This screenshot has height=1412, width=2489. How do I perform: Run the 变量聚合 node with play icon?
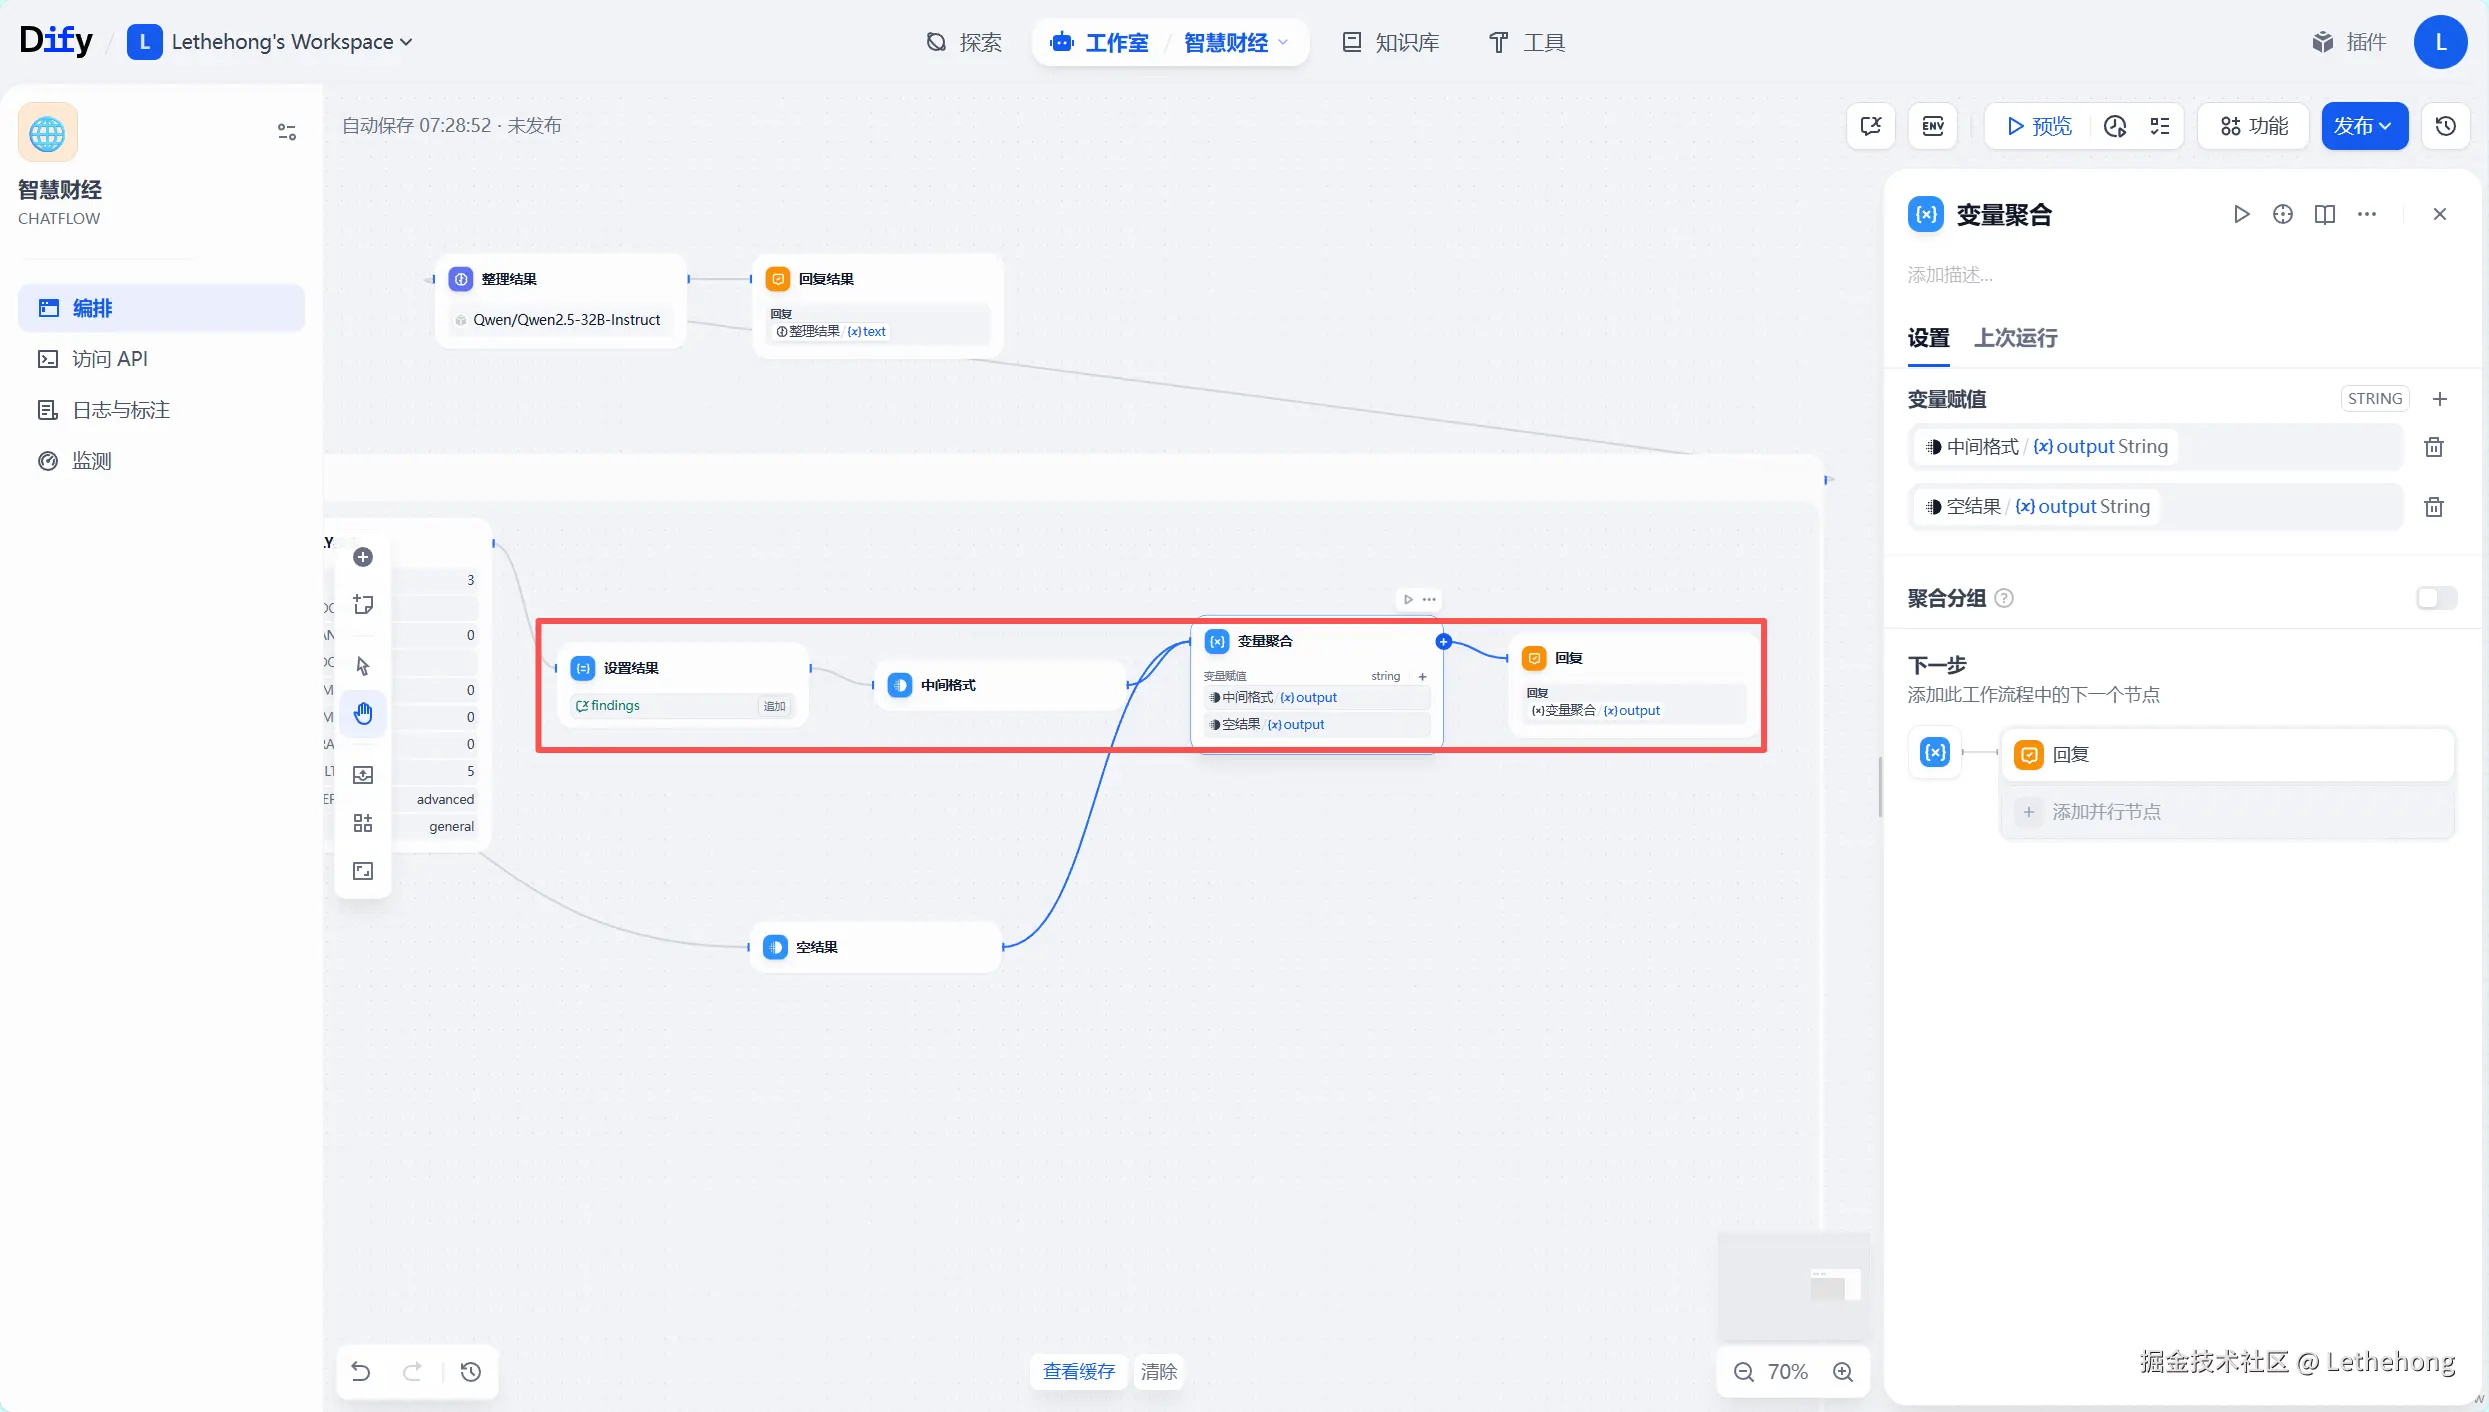2241,214
